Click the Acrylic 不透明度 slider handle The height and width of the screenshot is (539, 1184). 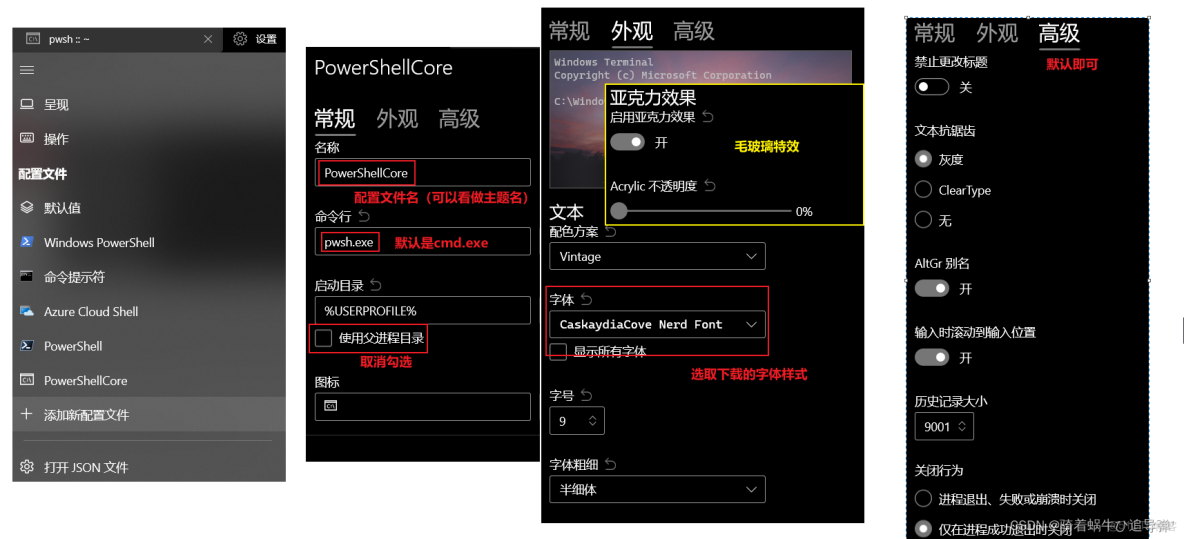[618, 211]
